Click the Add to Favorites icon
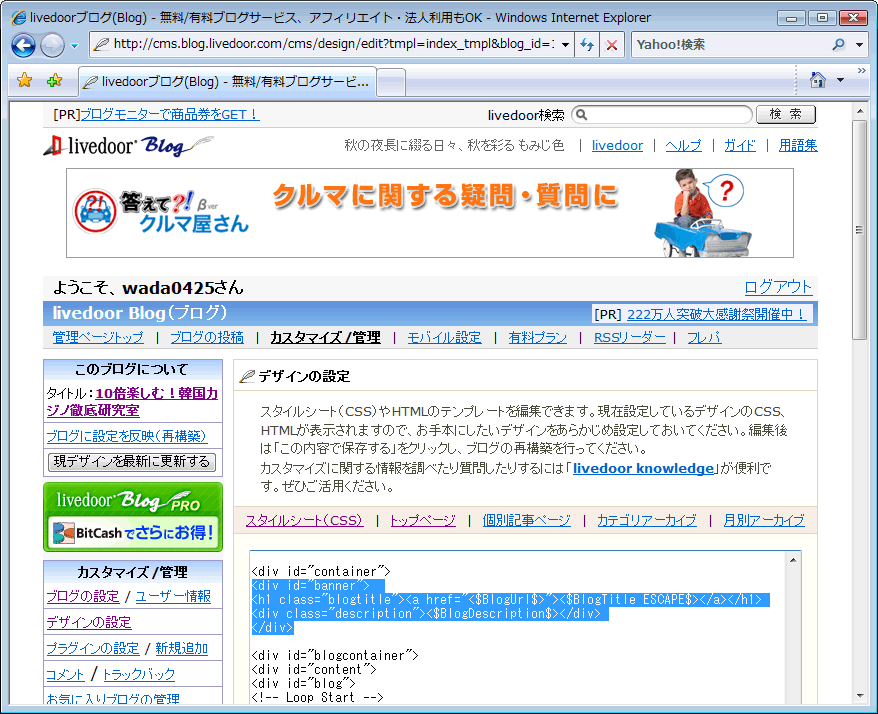 [x=54, y=81]
